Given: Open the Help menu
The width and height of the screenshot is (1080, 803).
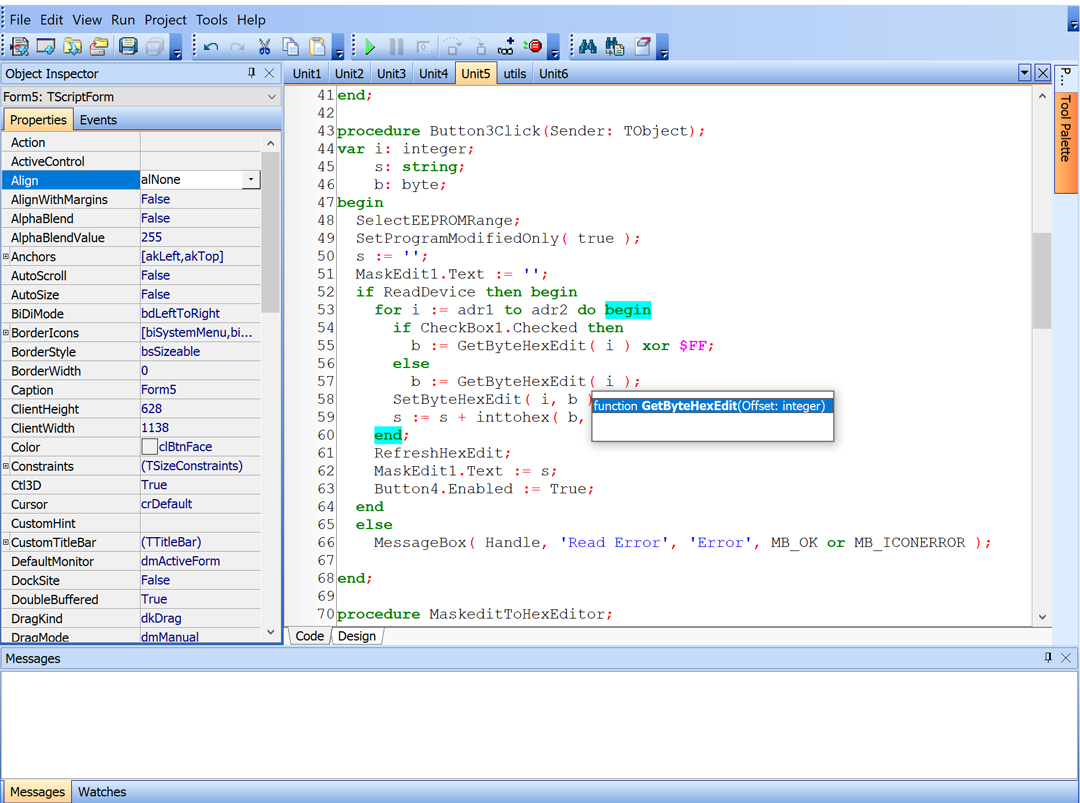Looking at the screenshot, I should pyautogui.click(x=251, y=20).
